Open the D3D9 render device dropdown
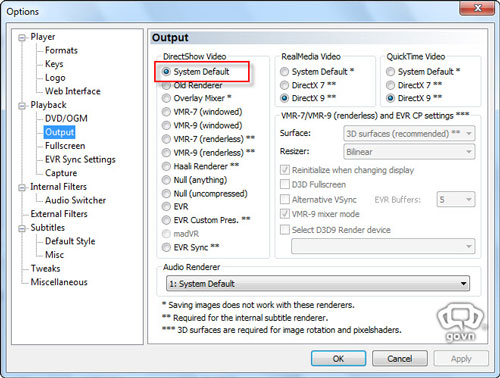Screen dimensions: 500x378 (x=383, y=246)
